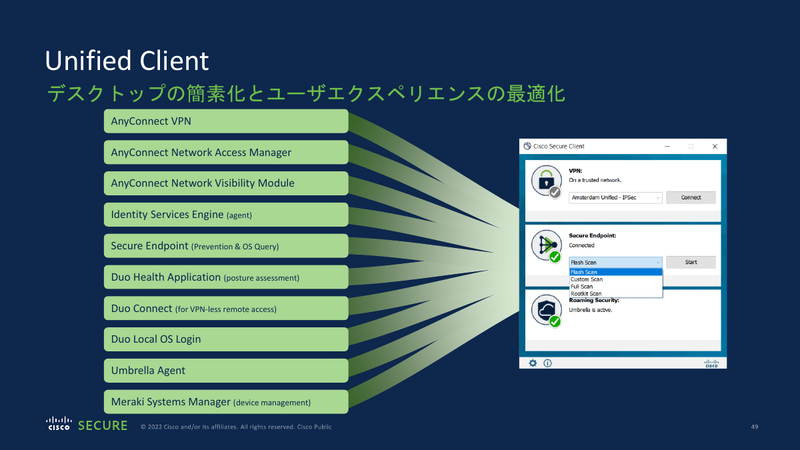
Task: Choose Custom Scan from the scan list
Action: click(615, 279)
